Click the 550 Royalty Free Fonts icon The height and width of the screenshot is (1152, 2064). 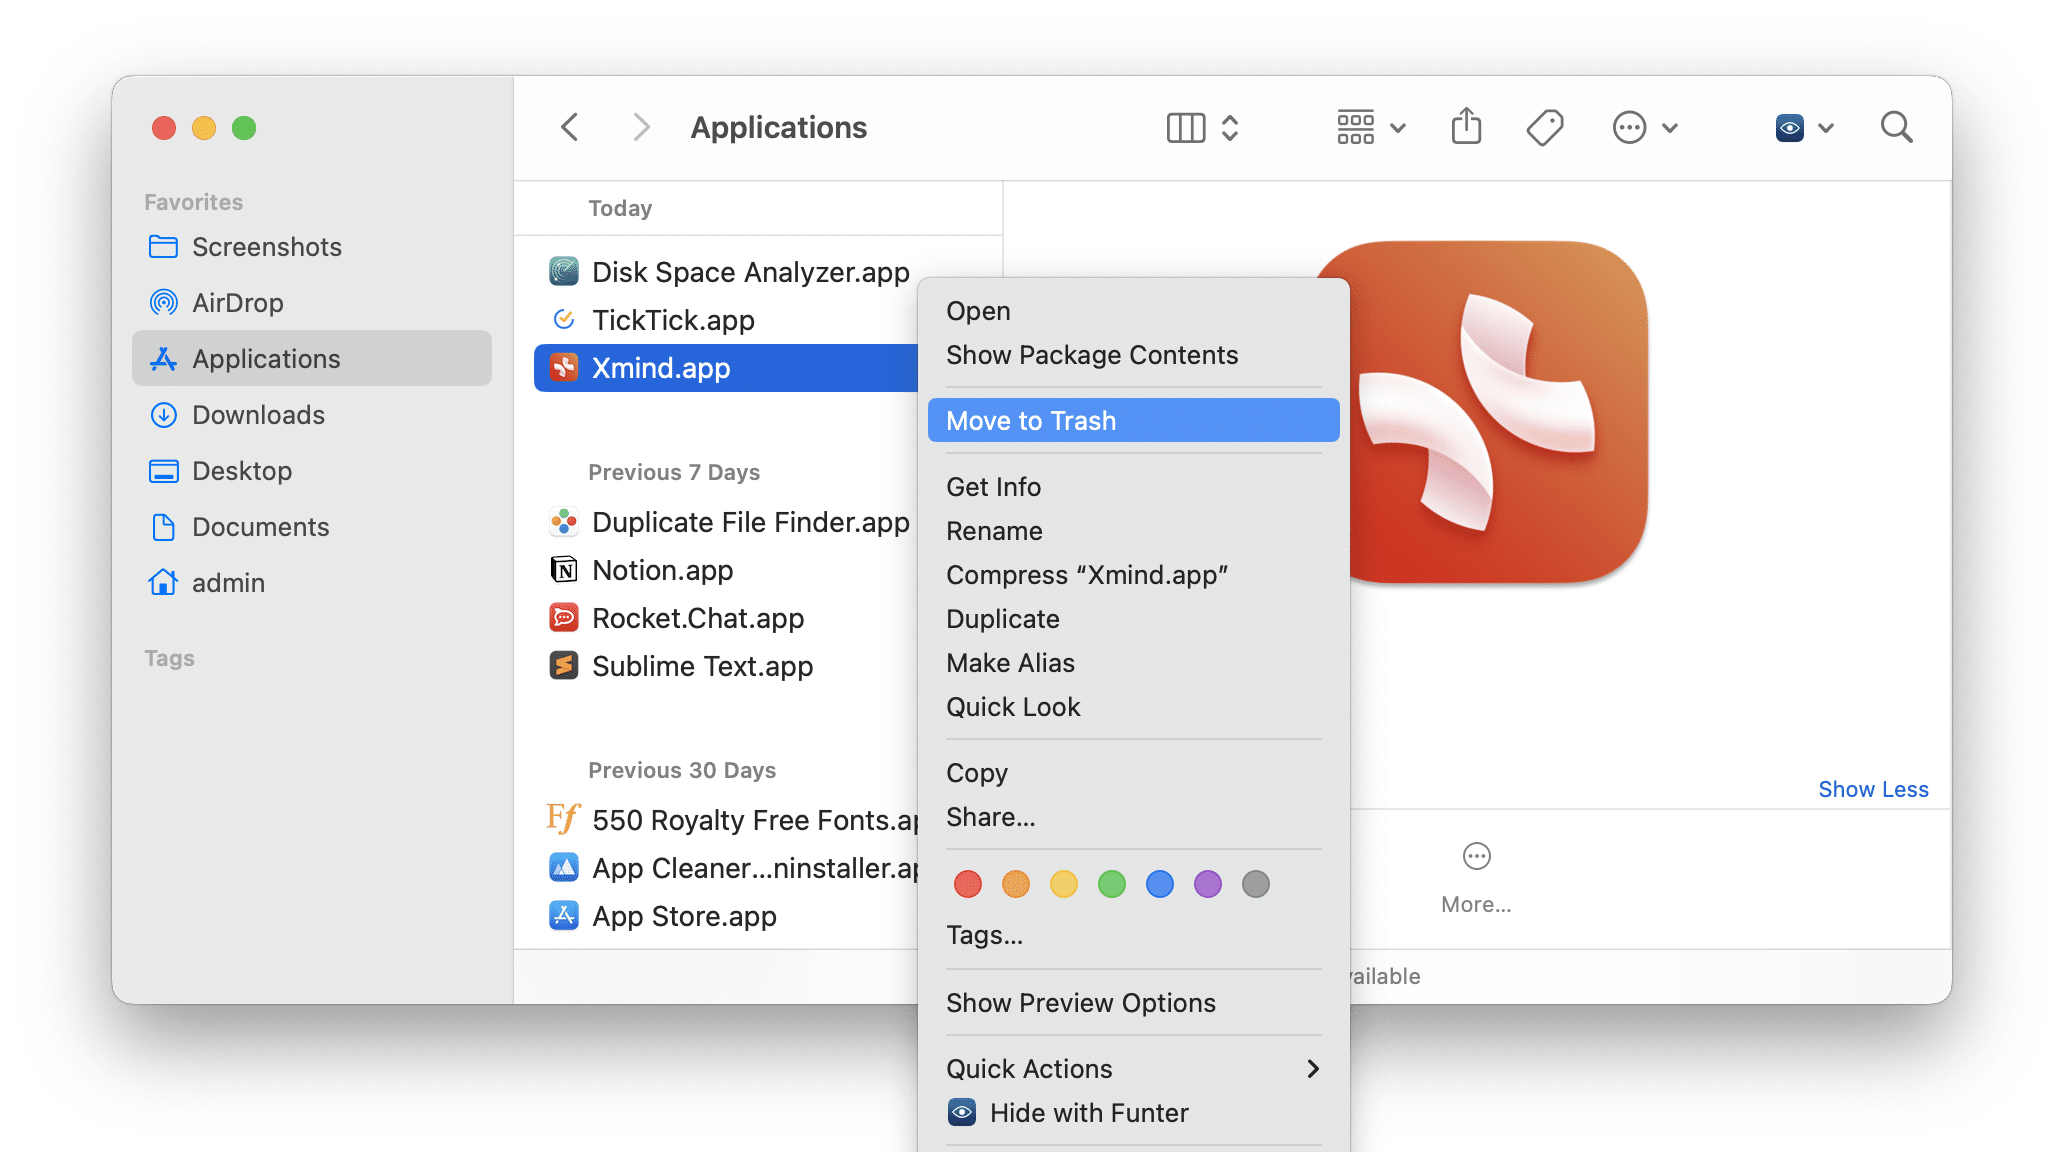click(563, 819)
